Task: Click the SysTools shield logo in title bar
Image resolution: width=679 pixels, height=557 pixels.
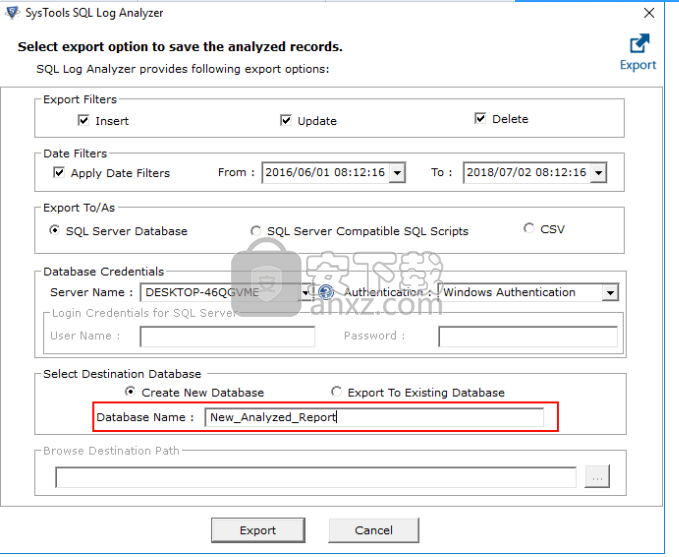Action: [x=13, y=13]
